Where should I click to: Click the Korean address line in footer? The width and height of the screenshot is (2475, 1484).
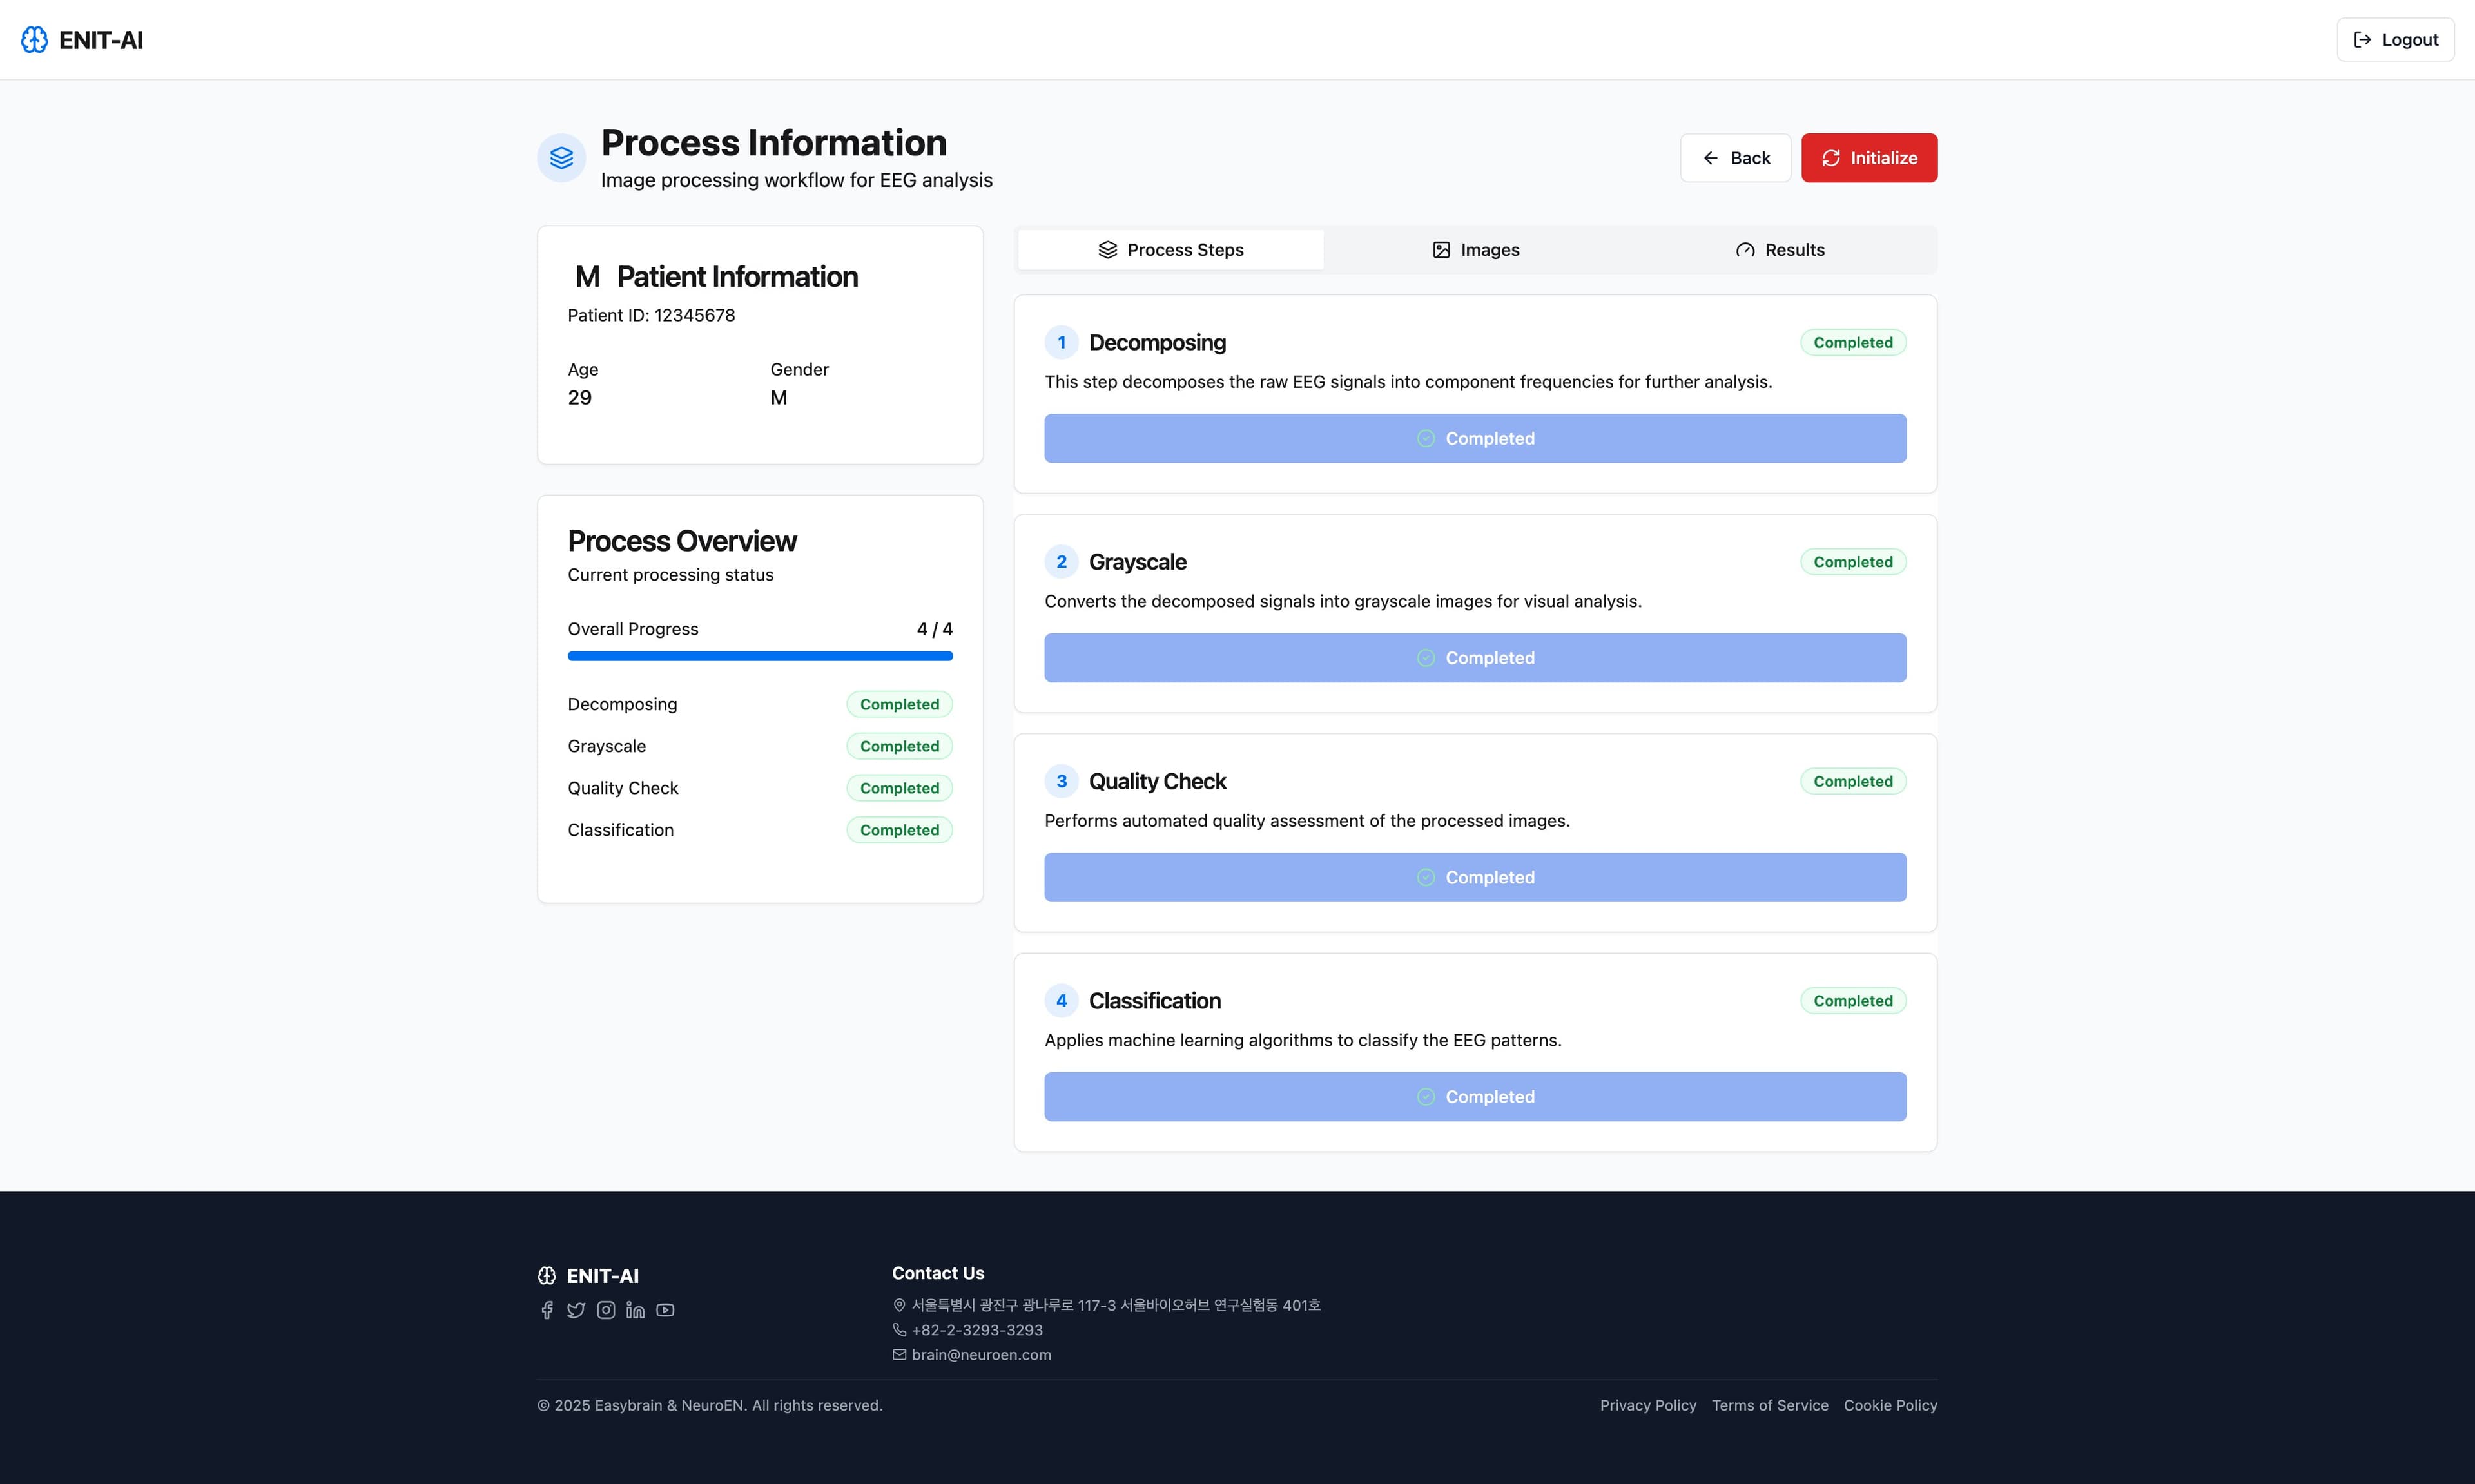click(1116, 1305)
